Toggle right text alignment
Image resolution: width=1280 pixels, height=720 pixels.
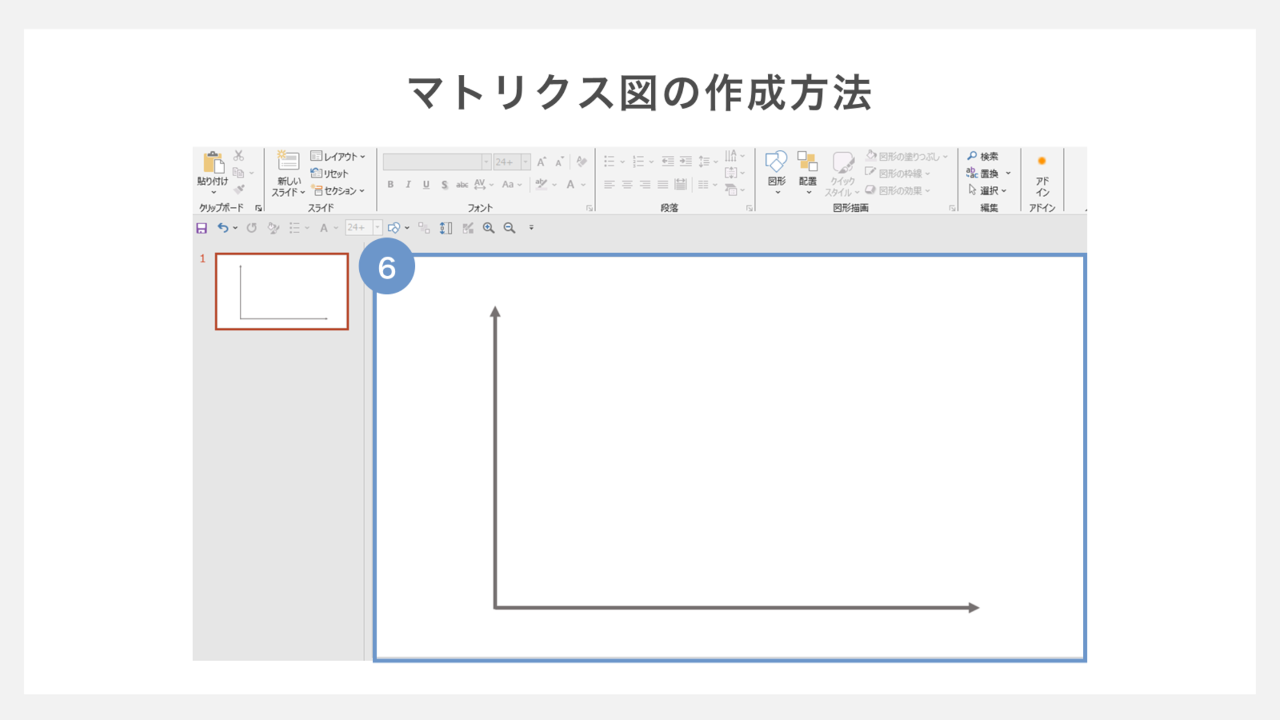click(645, 185)
